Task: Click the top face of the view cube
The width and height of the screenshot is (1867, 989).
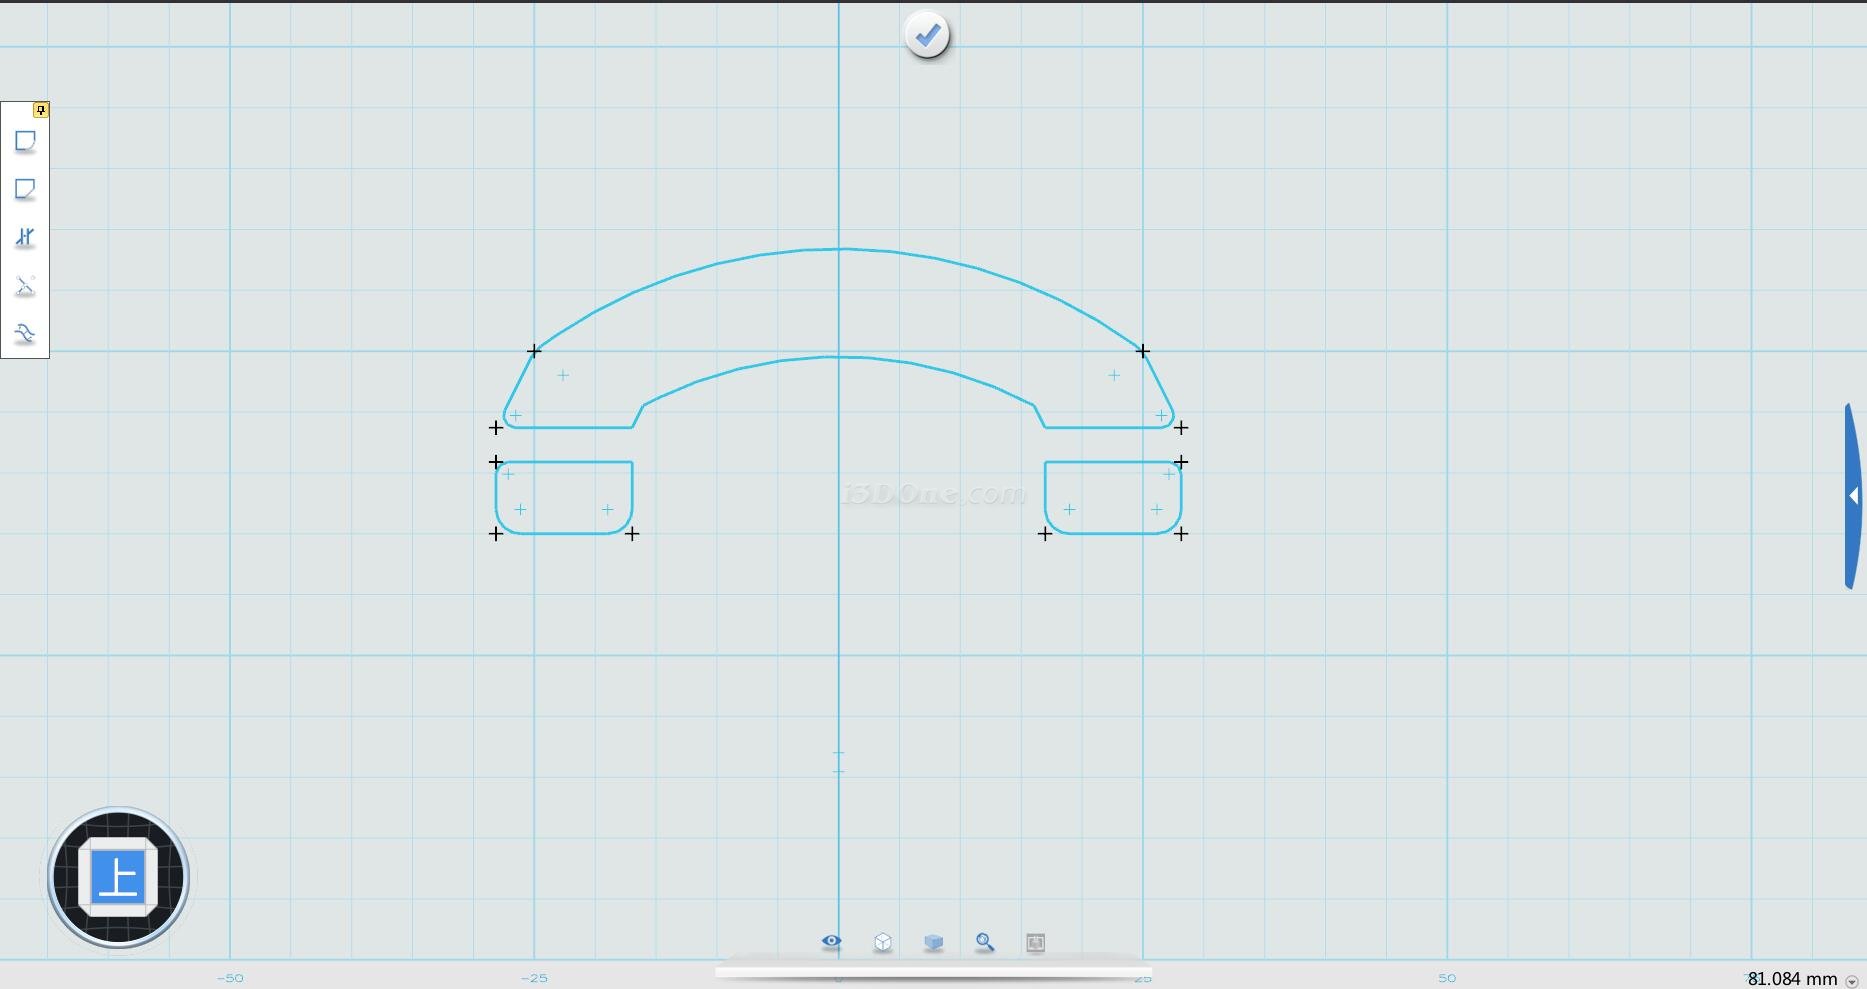Action: (118, 877)
